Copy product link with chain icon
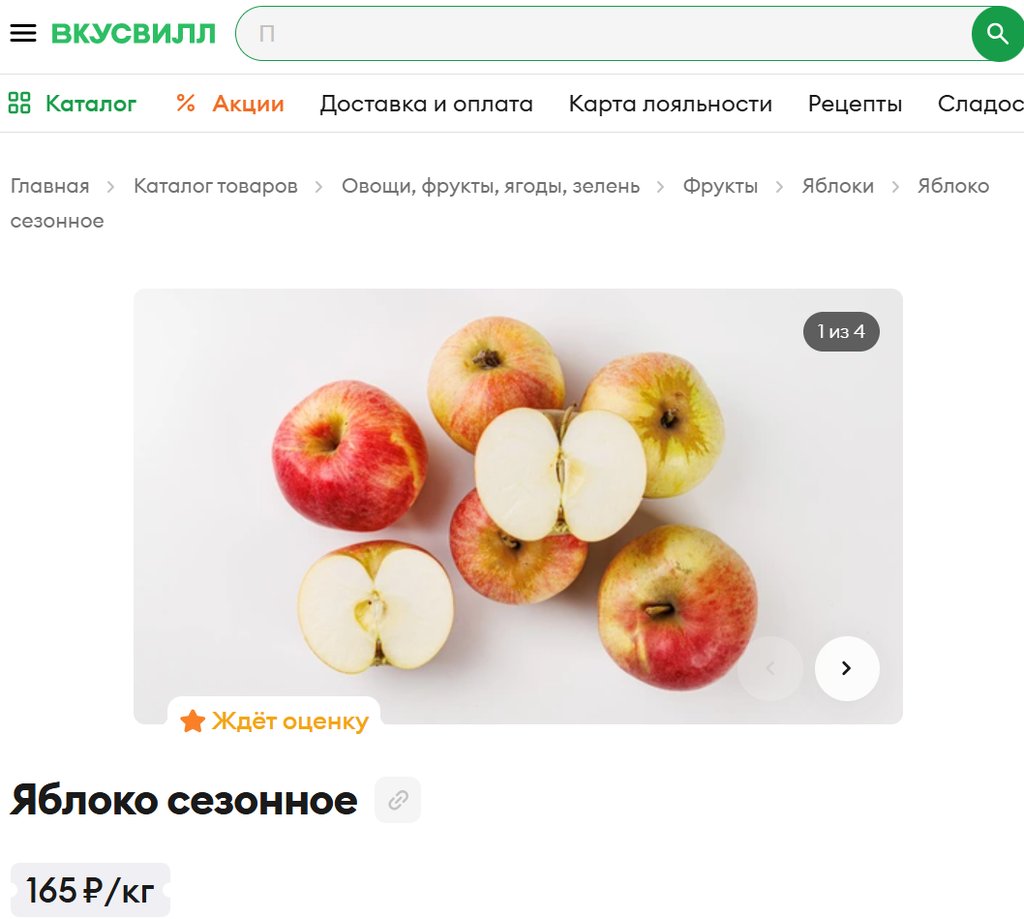This screenshot has height=919, width=1024. (x=398, y=799)
